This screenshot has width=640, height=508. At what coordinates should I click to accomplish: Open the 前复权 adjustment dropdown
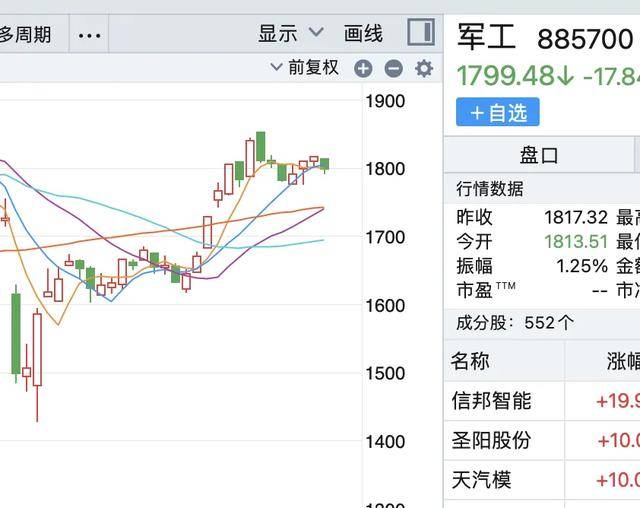[x=305, y=68]
